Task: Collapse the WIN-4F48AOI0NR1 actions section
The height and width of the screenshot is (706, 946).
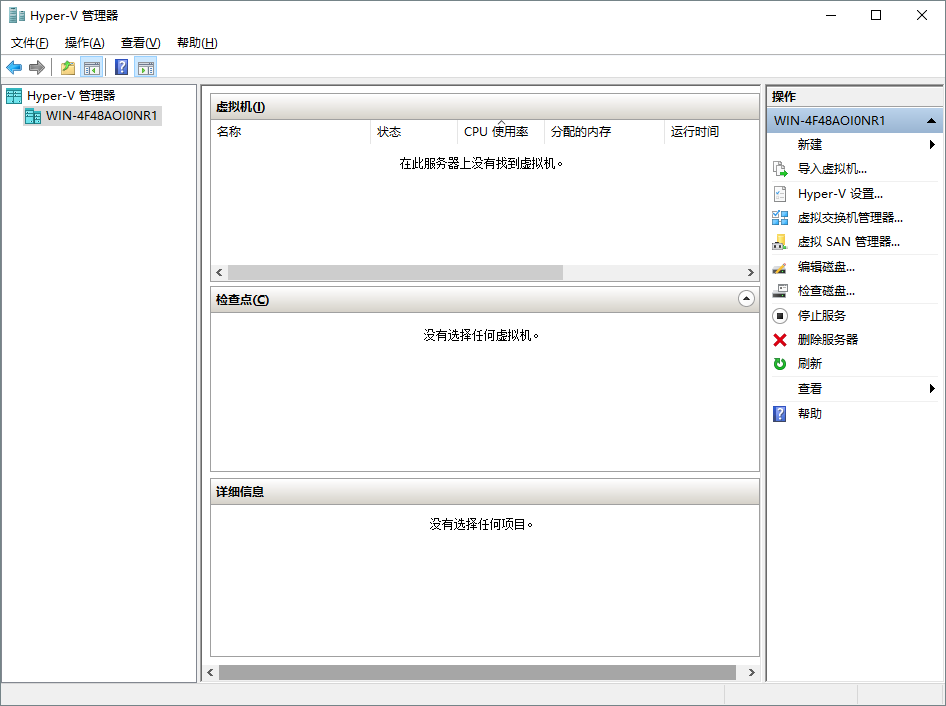Action: tap(931, 121)
